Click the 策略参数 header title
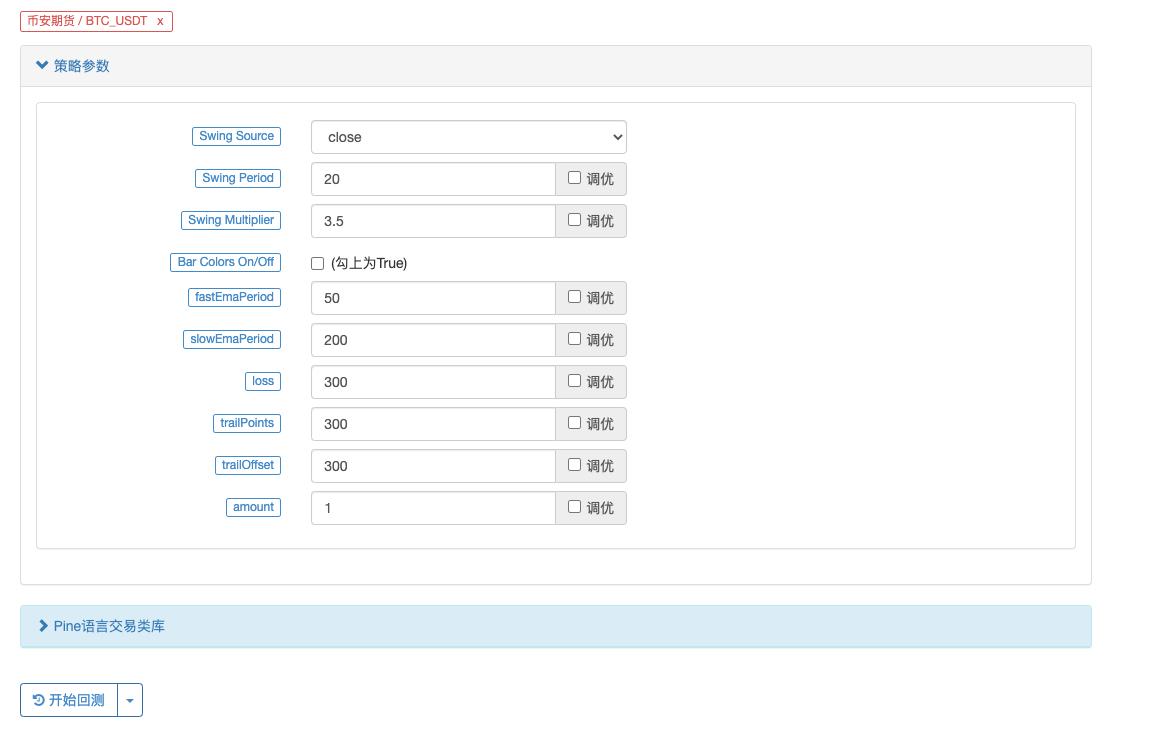Screen dimensions: 1169x734 [x=81, y=66]
